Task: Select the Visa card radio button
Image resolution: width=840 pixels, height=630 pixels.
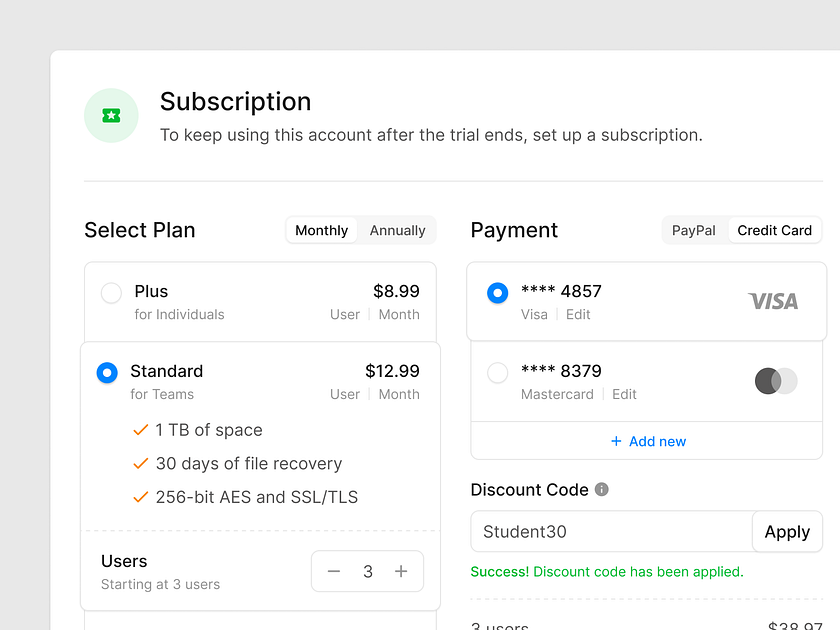Action: pos(497,292)
